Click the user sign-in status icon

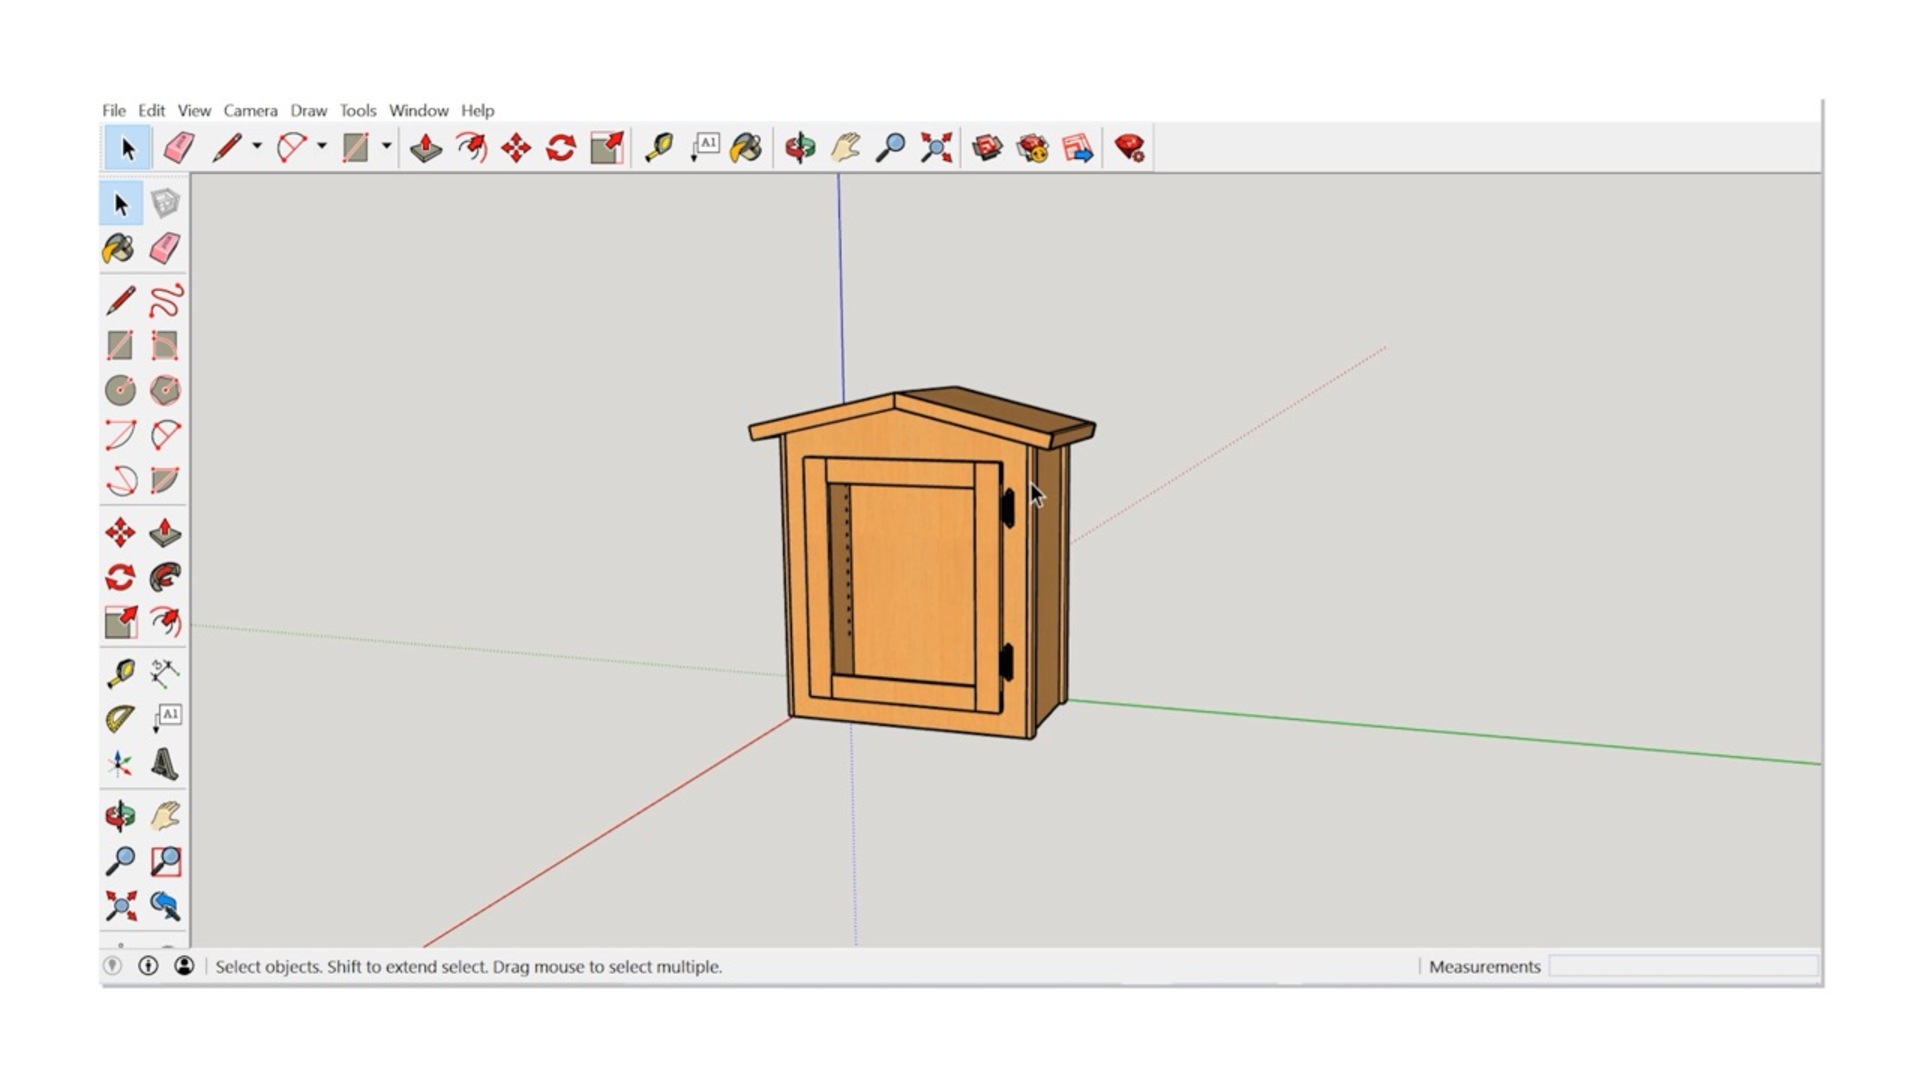coord(184,966)
